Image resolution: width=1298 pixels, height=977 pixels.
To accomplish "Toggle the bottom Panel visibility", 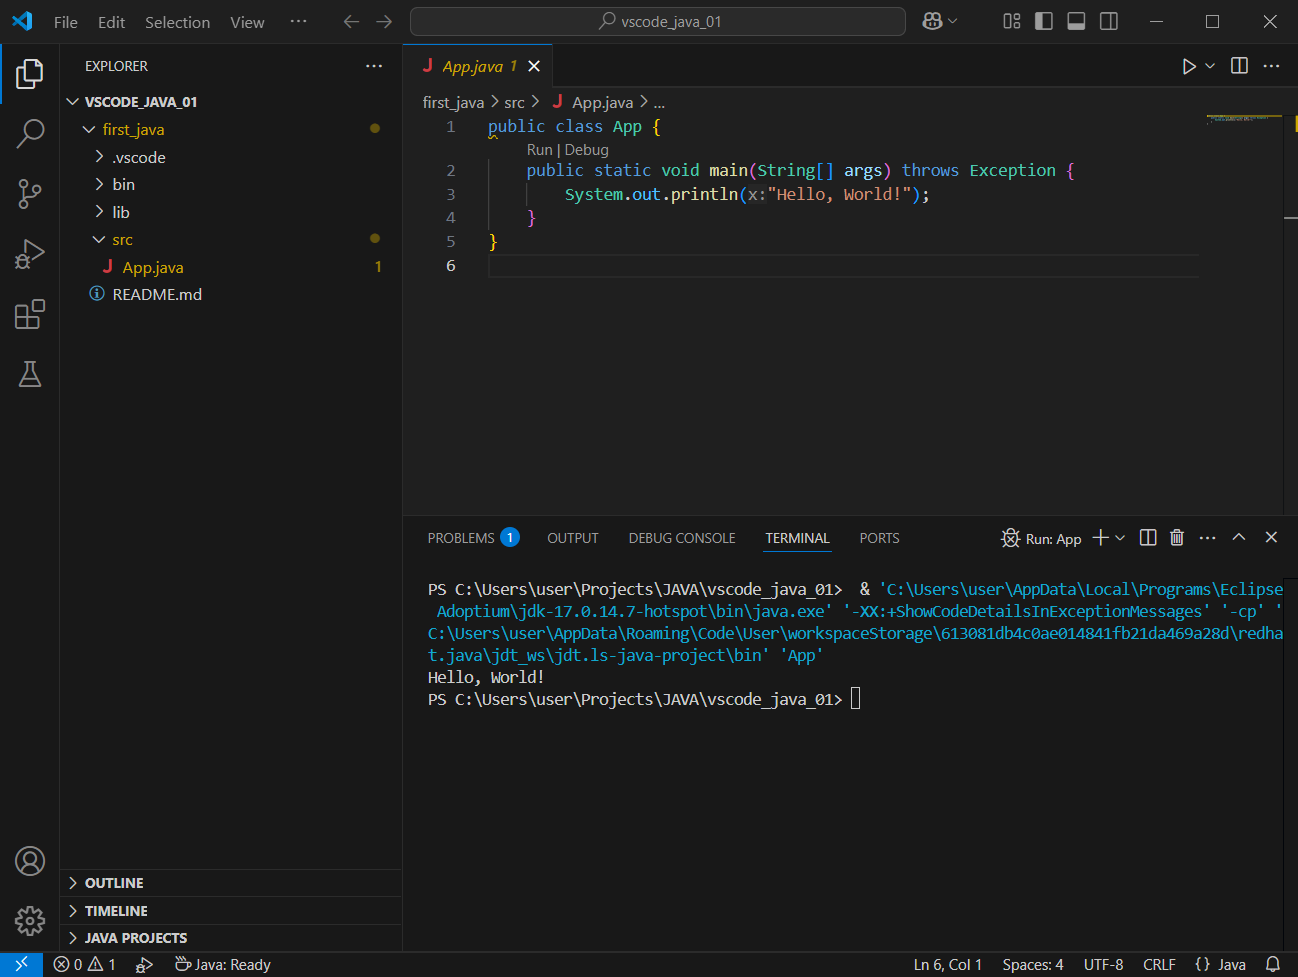I will pos(1076,21).
